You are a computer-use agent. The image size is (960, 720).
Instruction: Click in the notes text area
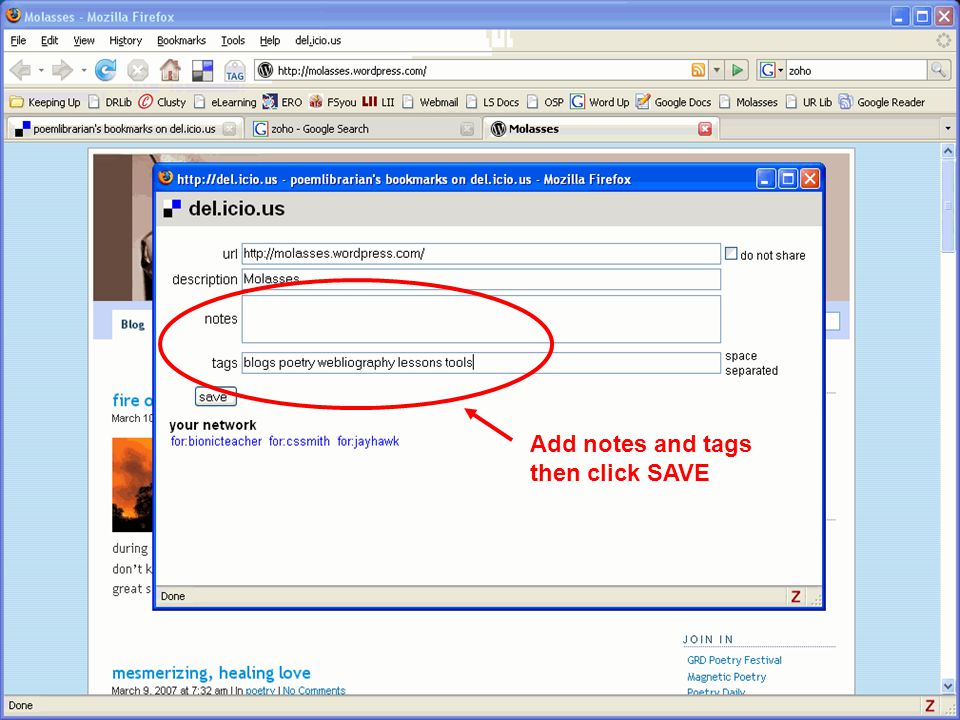(x=481, y=319)
